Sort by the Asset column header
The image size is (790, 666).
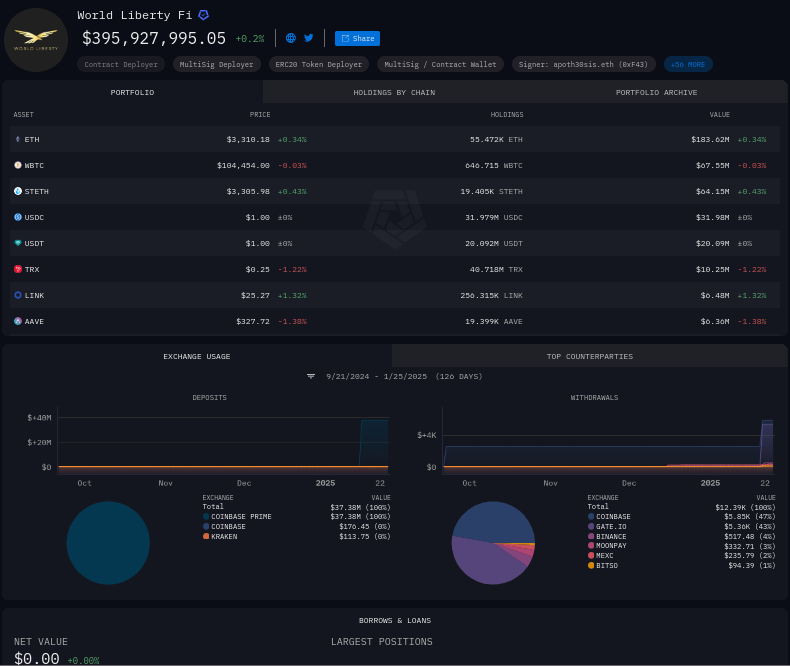(24, 115)
